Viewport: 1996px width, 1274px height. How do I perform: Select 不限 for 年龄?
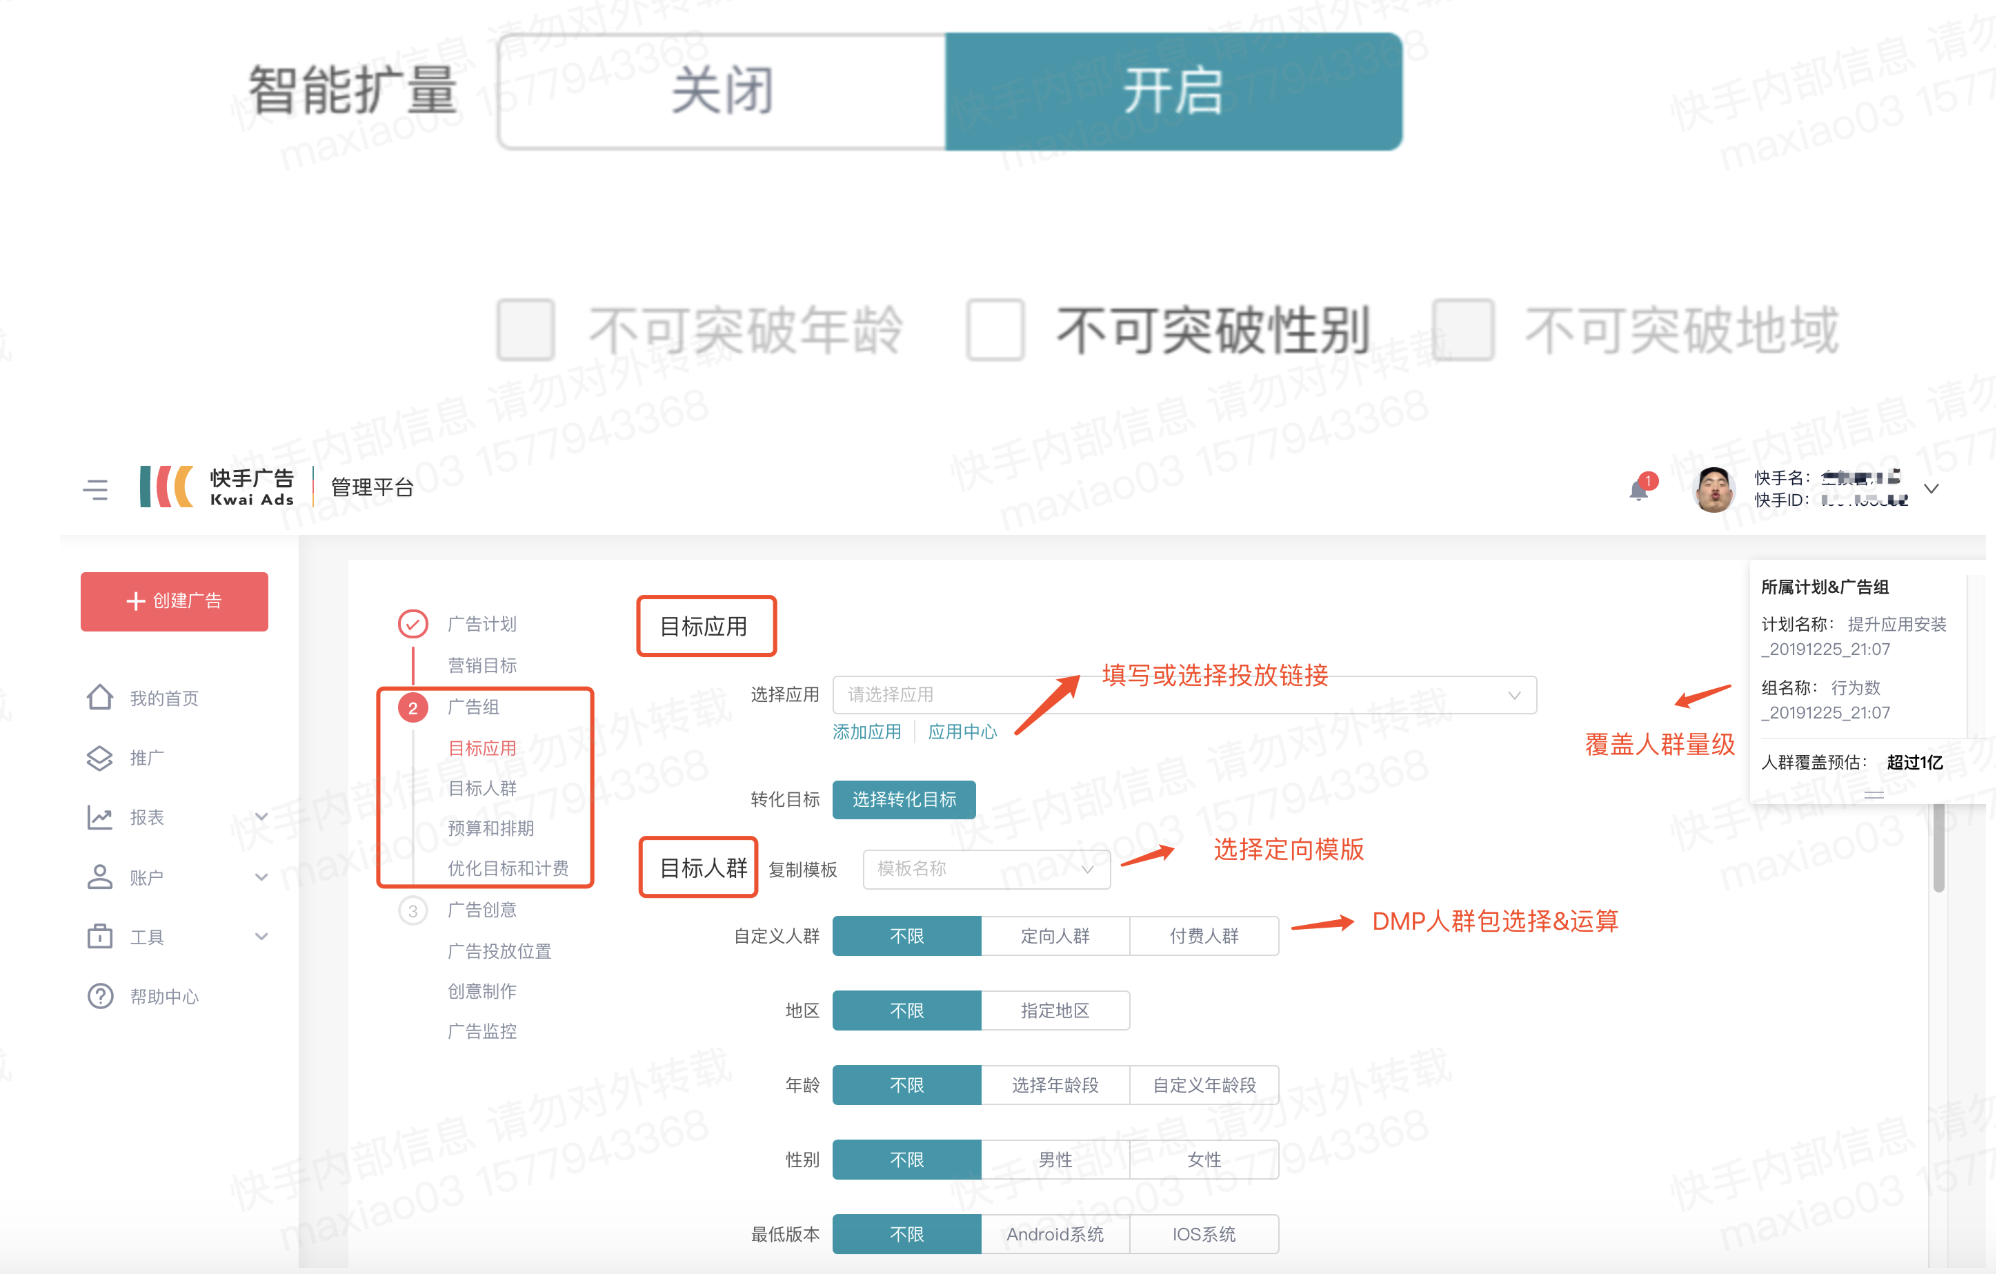pyautogui.click(x=907, y=1085)
